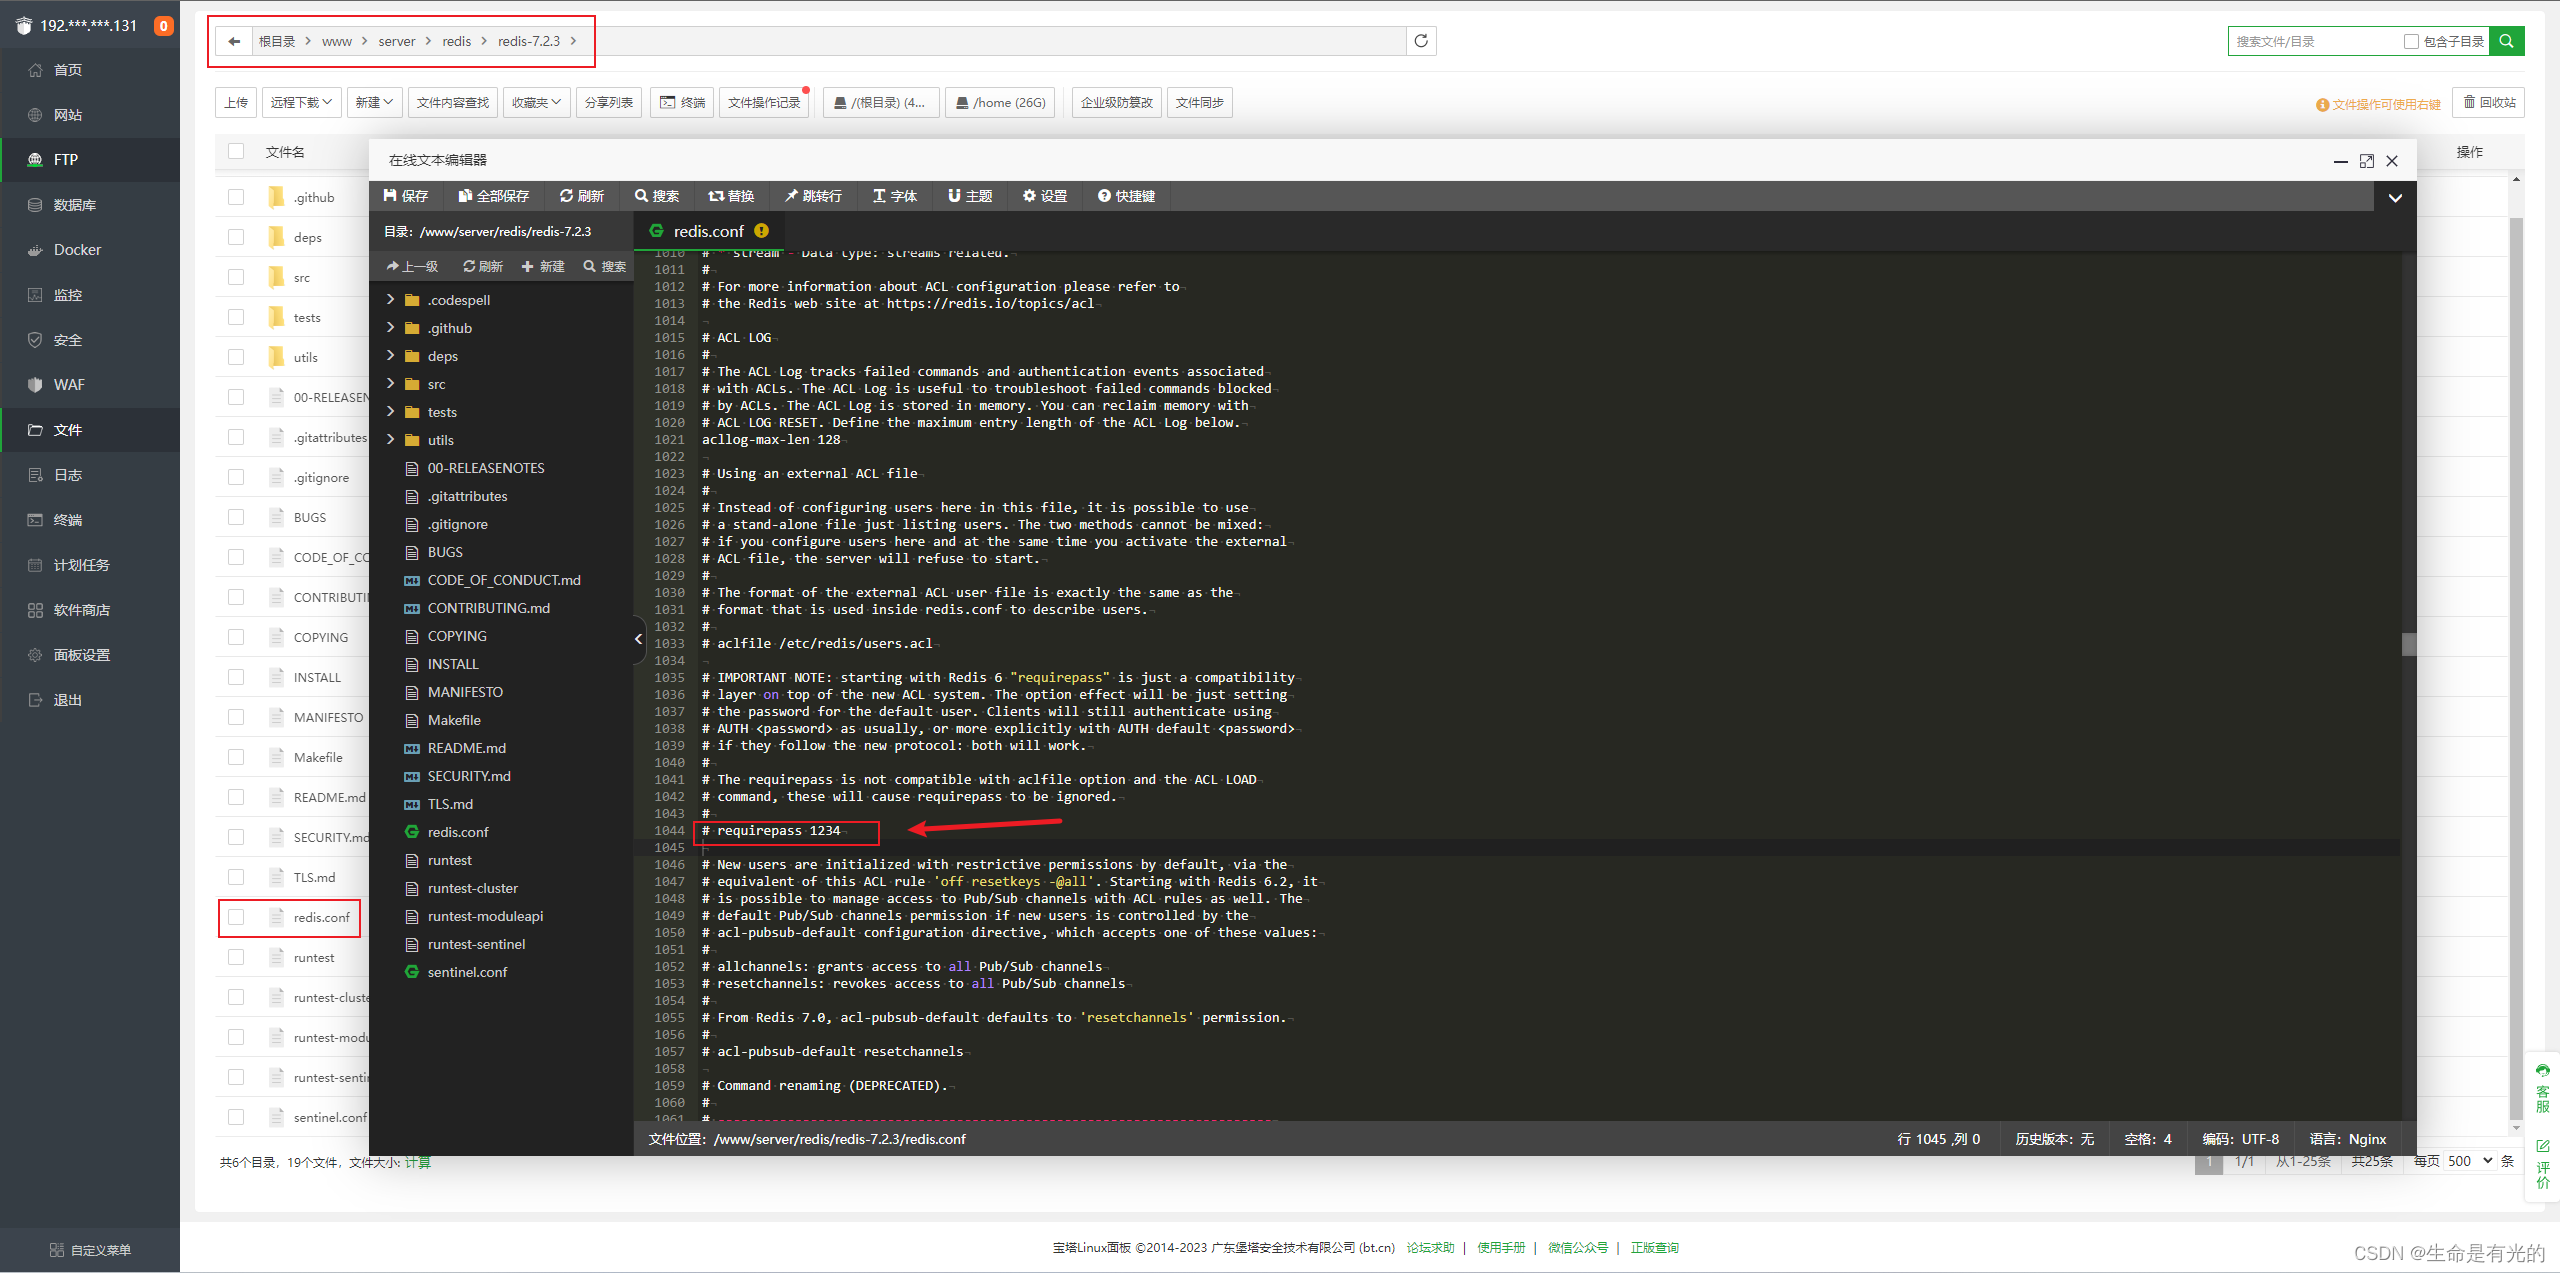Check the redis.conf file checkbox

(236, 917)
